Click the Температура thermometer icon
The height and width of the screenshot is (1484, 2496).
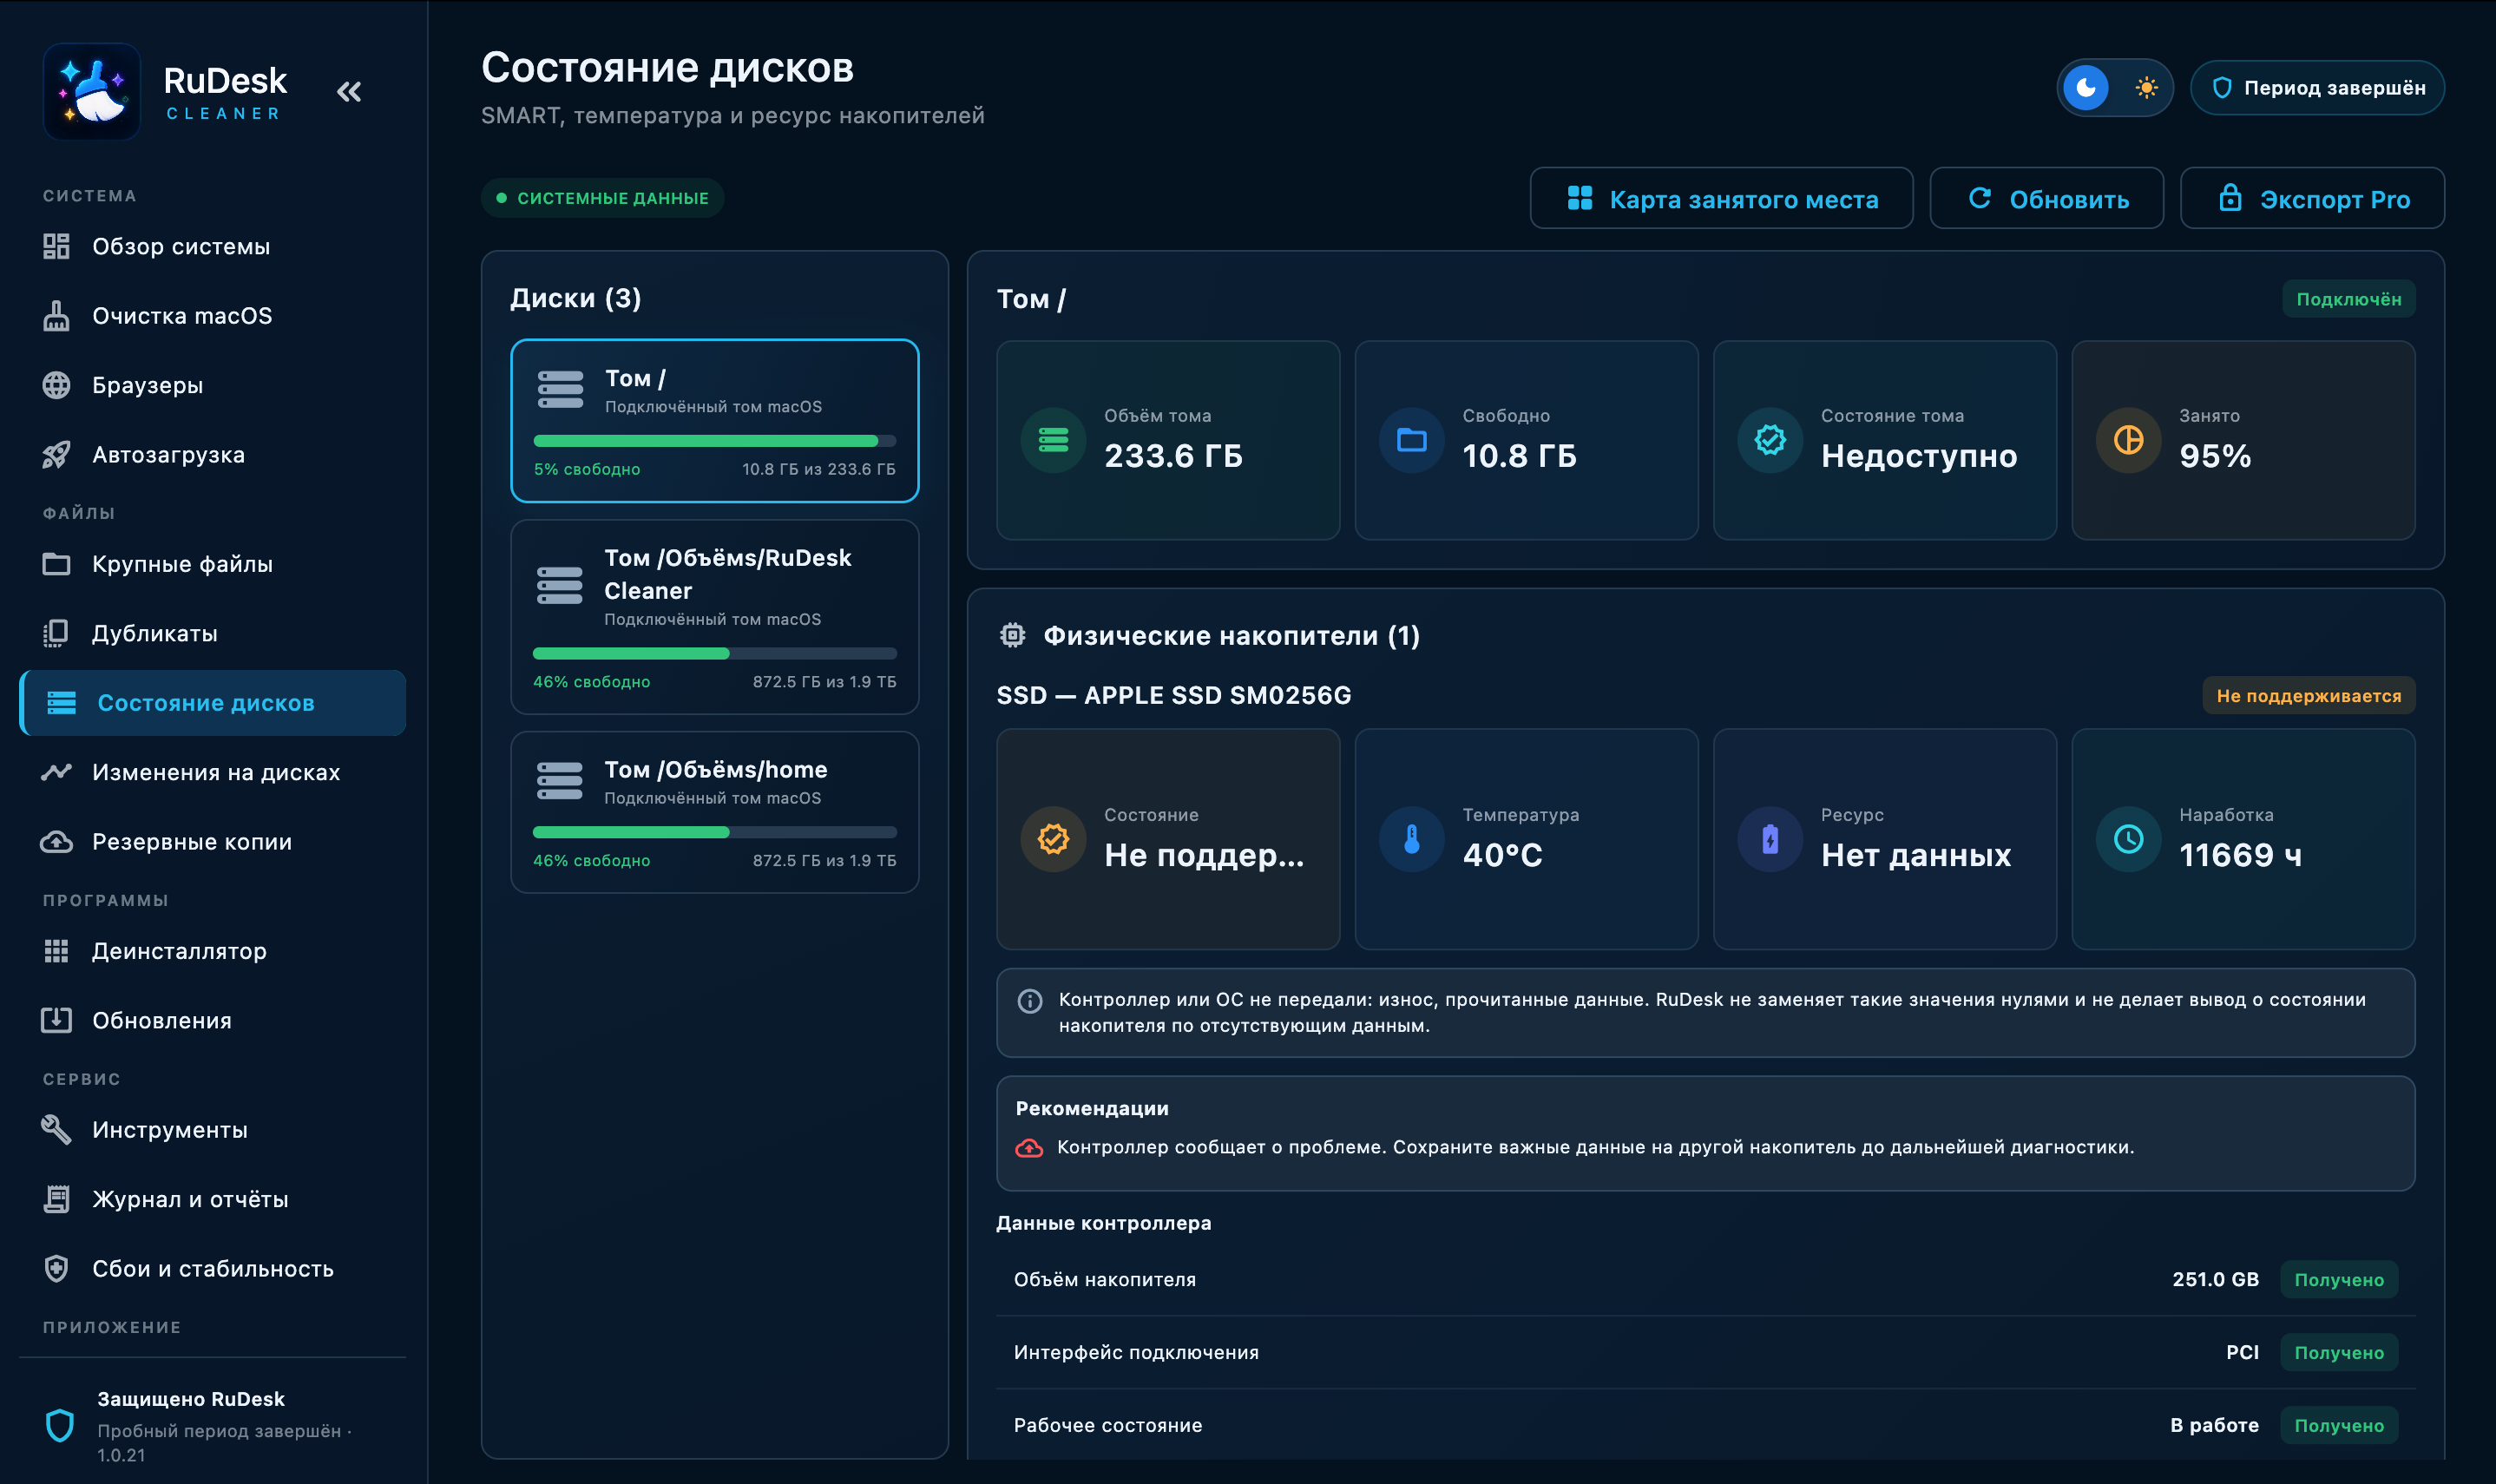(x=1411, y=839)
